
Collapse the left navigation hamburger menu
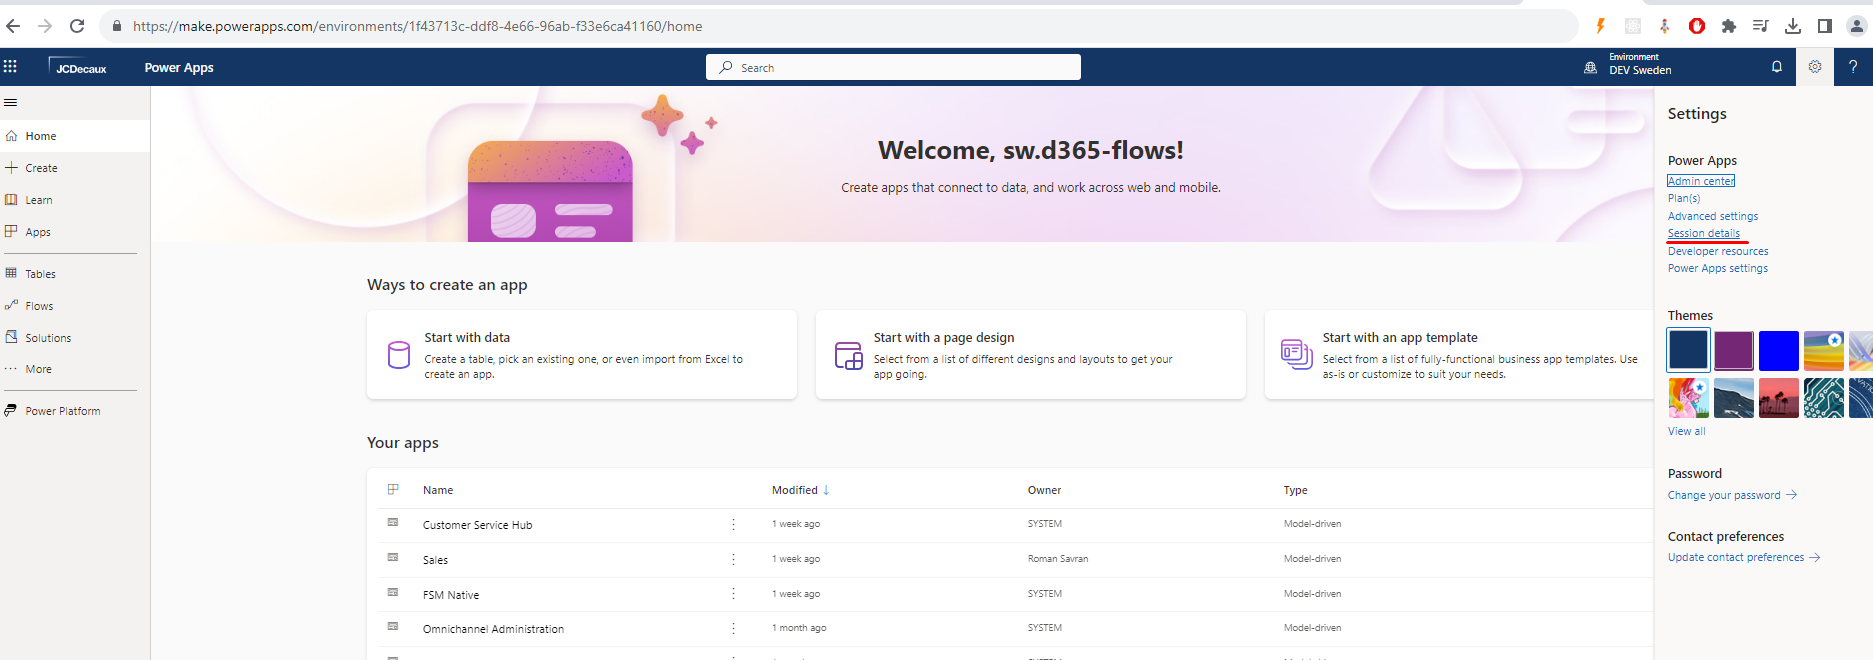click(11, 102)
